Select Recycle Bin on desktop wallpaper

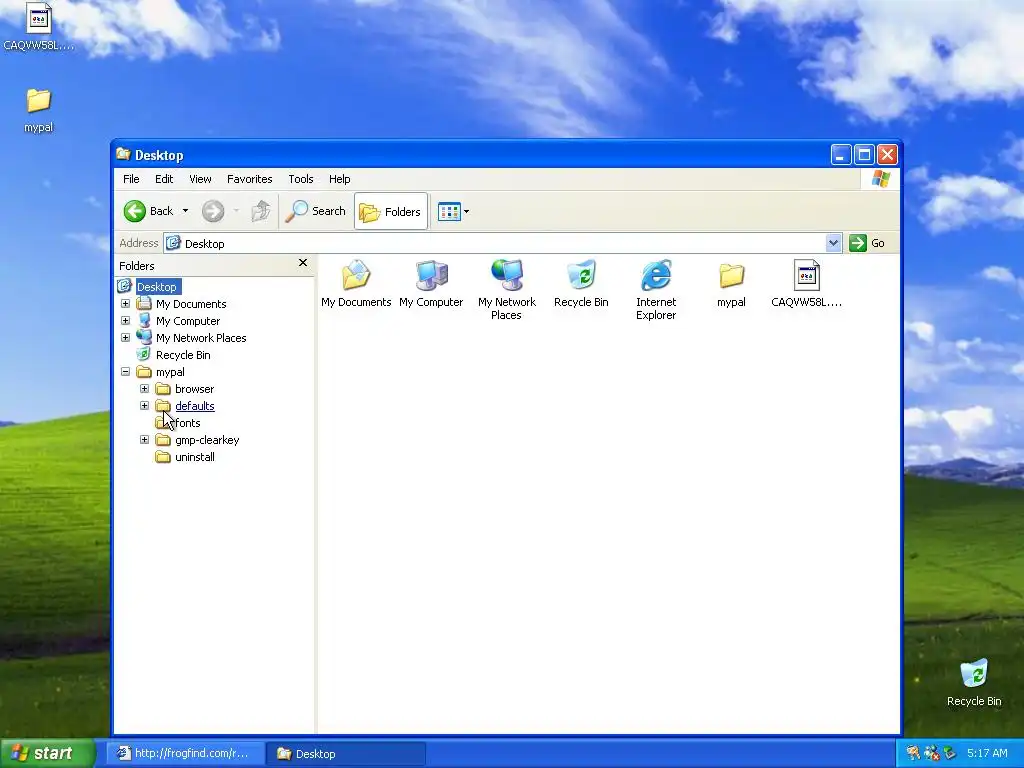click(974, 683)
